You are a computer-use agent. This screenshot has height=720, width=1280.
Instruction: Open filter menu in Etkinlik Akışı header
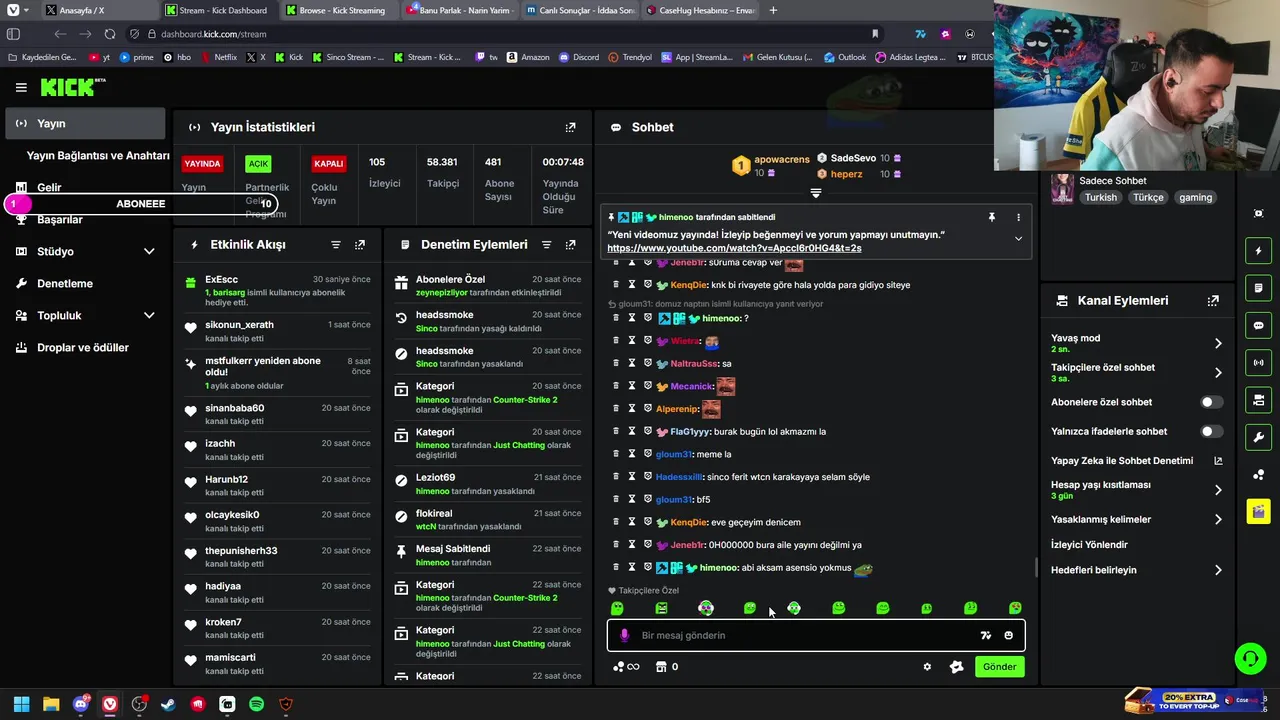coord(336,245)
